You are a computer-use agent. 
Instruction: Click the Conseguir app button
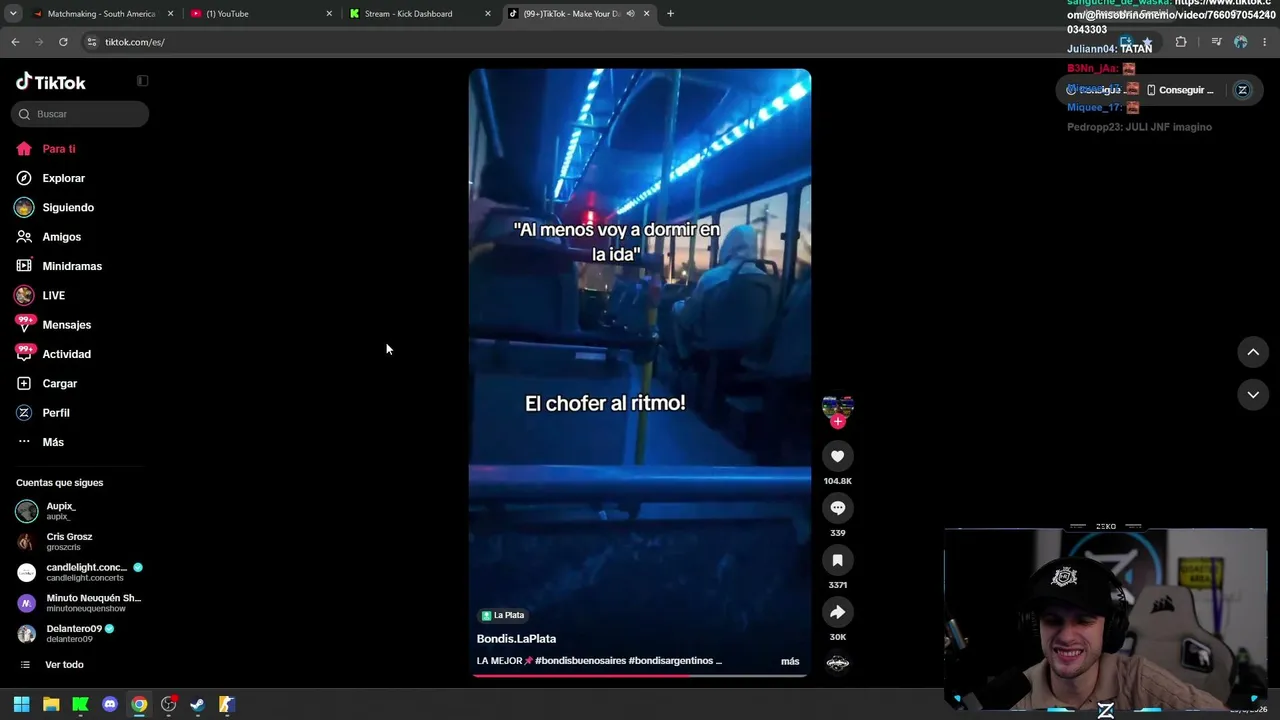point(1180,90)
